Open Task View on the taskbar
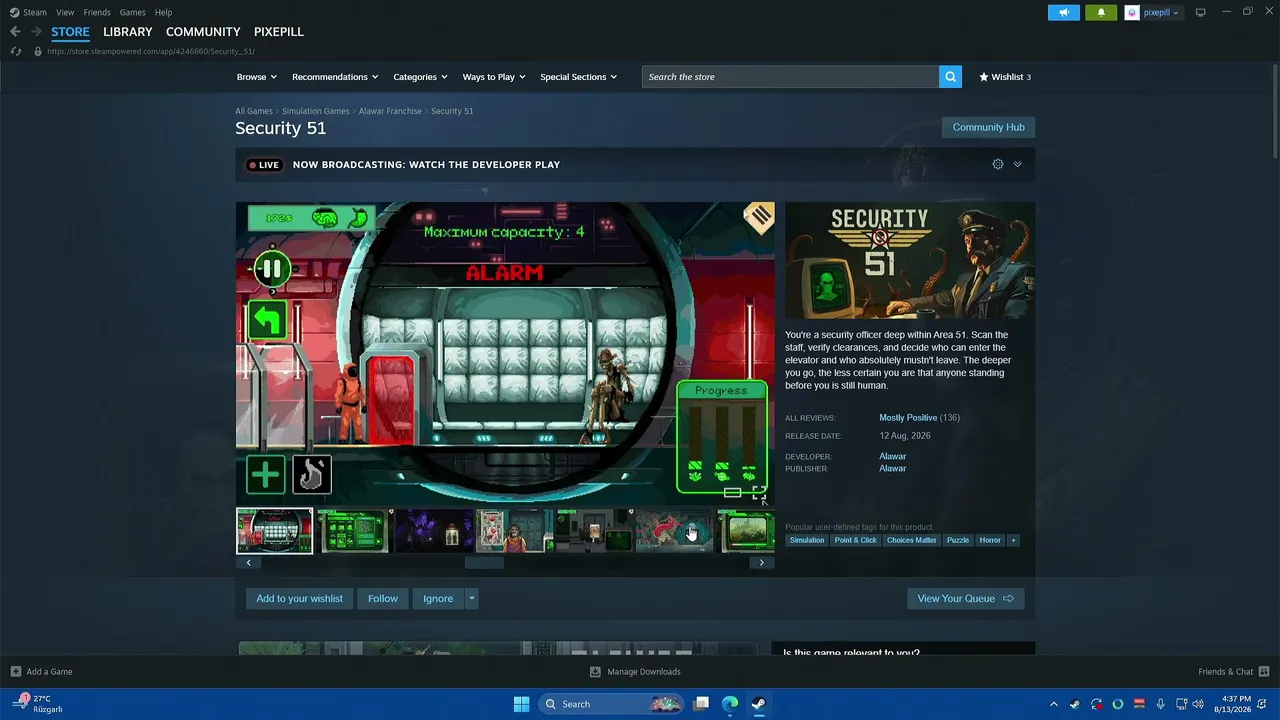The image size is (1280, 720). click(x=702, y=704)
